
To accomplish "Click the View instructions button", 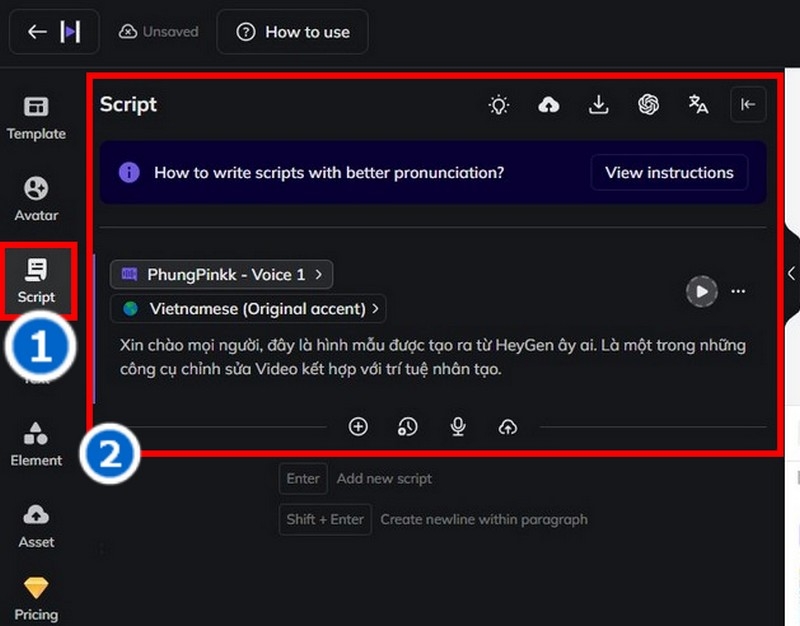I will pyautogui.click(x=669, y=172).
